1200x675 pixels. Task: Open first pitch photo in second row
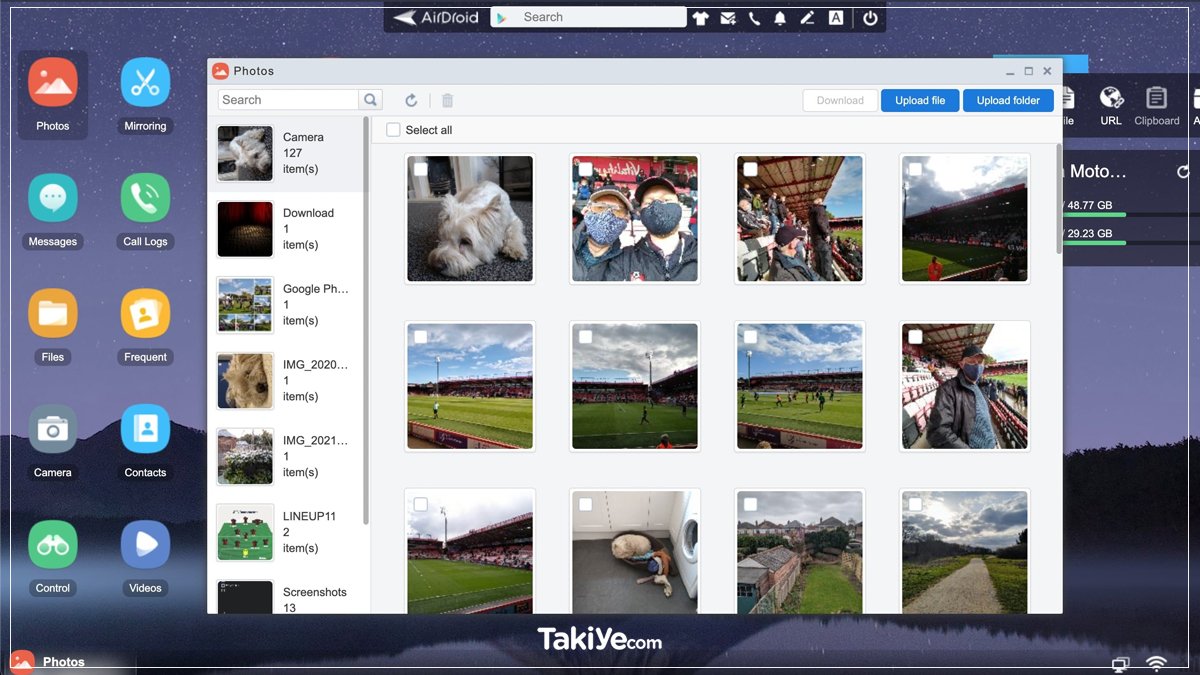pyautogui.click(x=470, y=386)
